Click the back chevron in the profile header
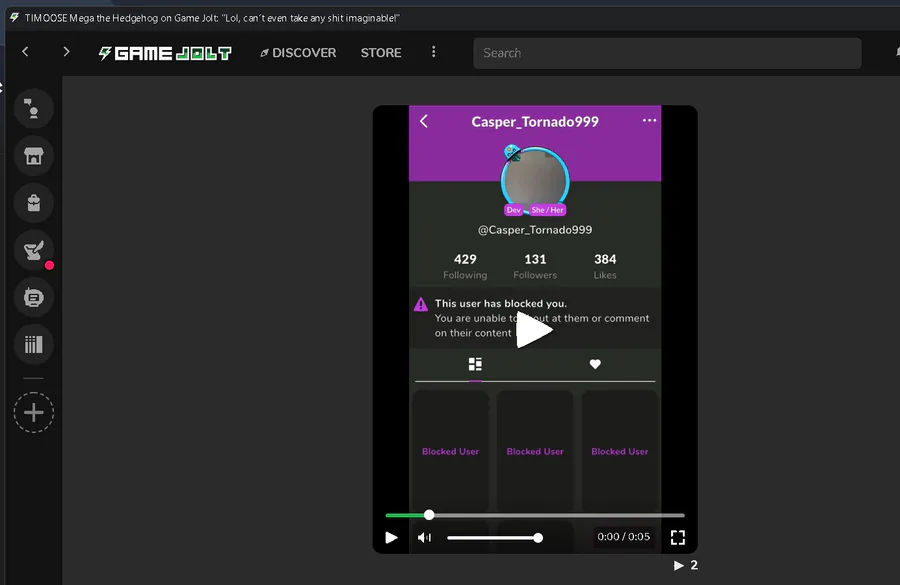This screenshot has height=585, width=900. (424, 121)
